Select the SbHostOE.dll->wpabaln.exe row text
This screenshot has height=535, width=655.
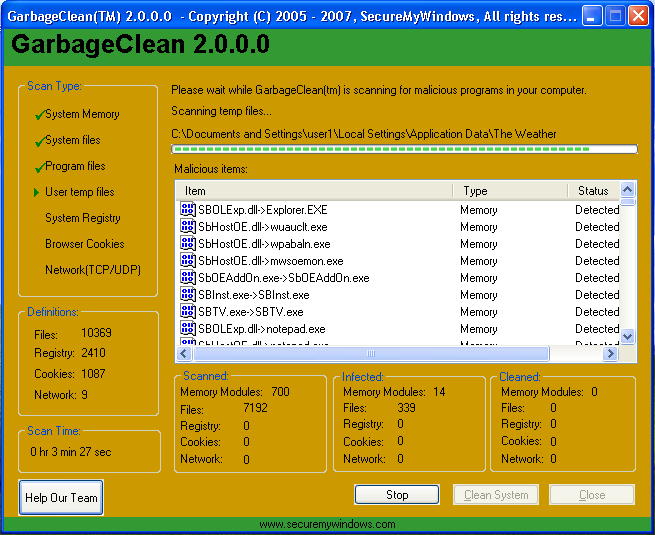tap(264, 244)
